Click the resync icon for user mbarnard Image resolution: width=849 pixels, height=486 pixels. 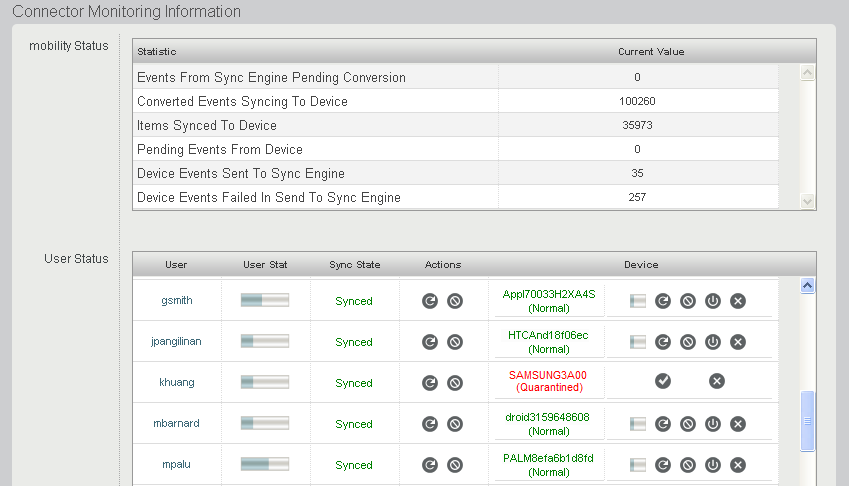[430, 424]
